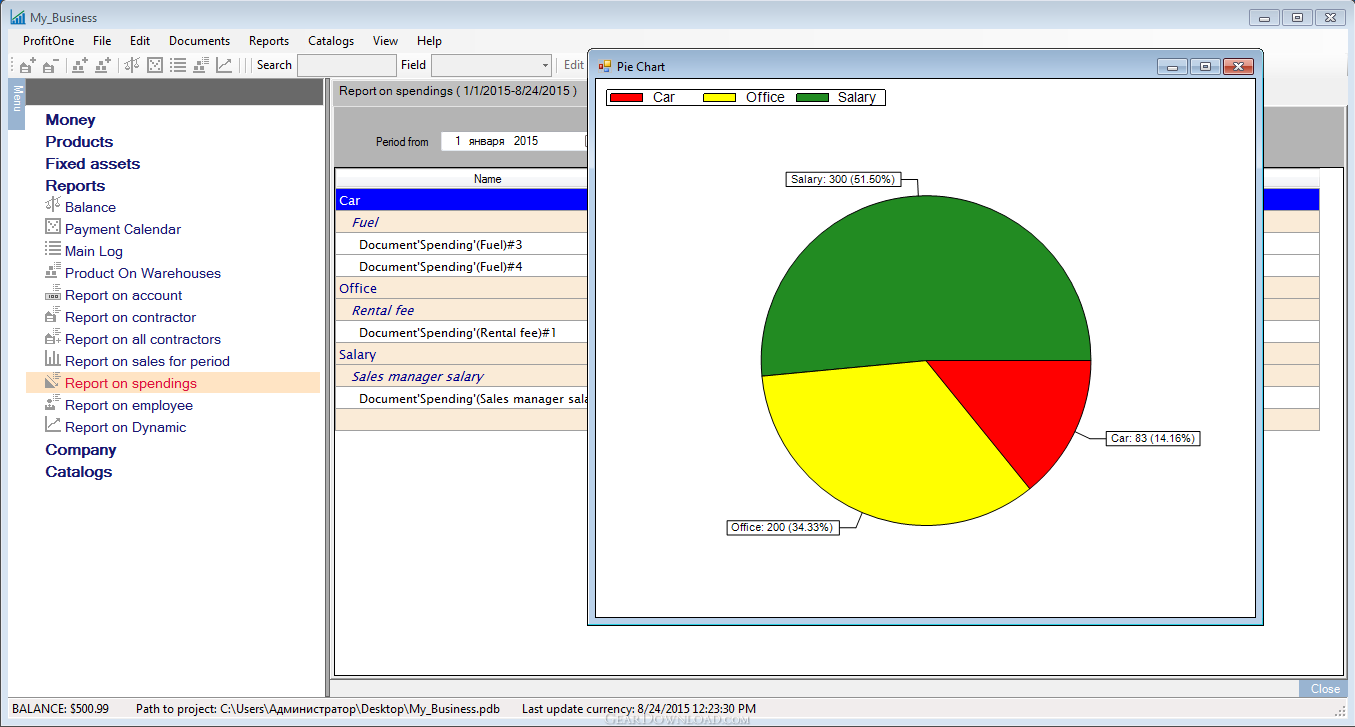Screen dimensions: 1355x727
Task: Expand the Fixed assets sidebar section
Action: pyautogui.click(x=92, y=164)
